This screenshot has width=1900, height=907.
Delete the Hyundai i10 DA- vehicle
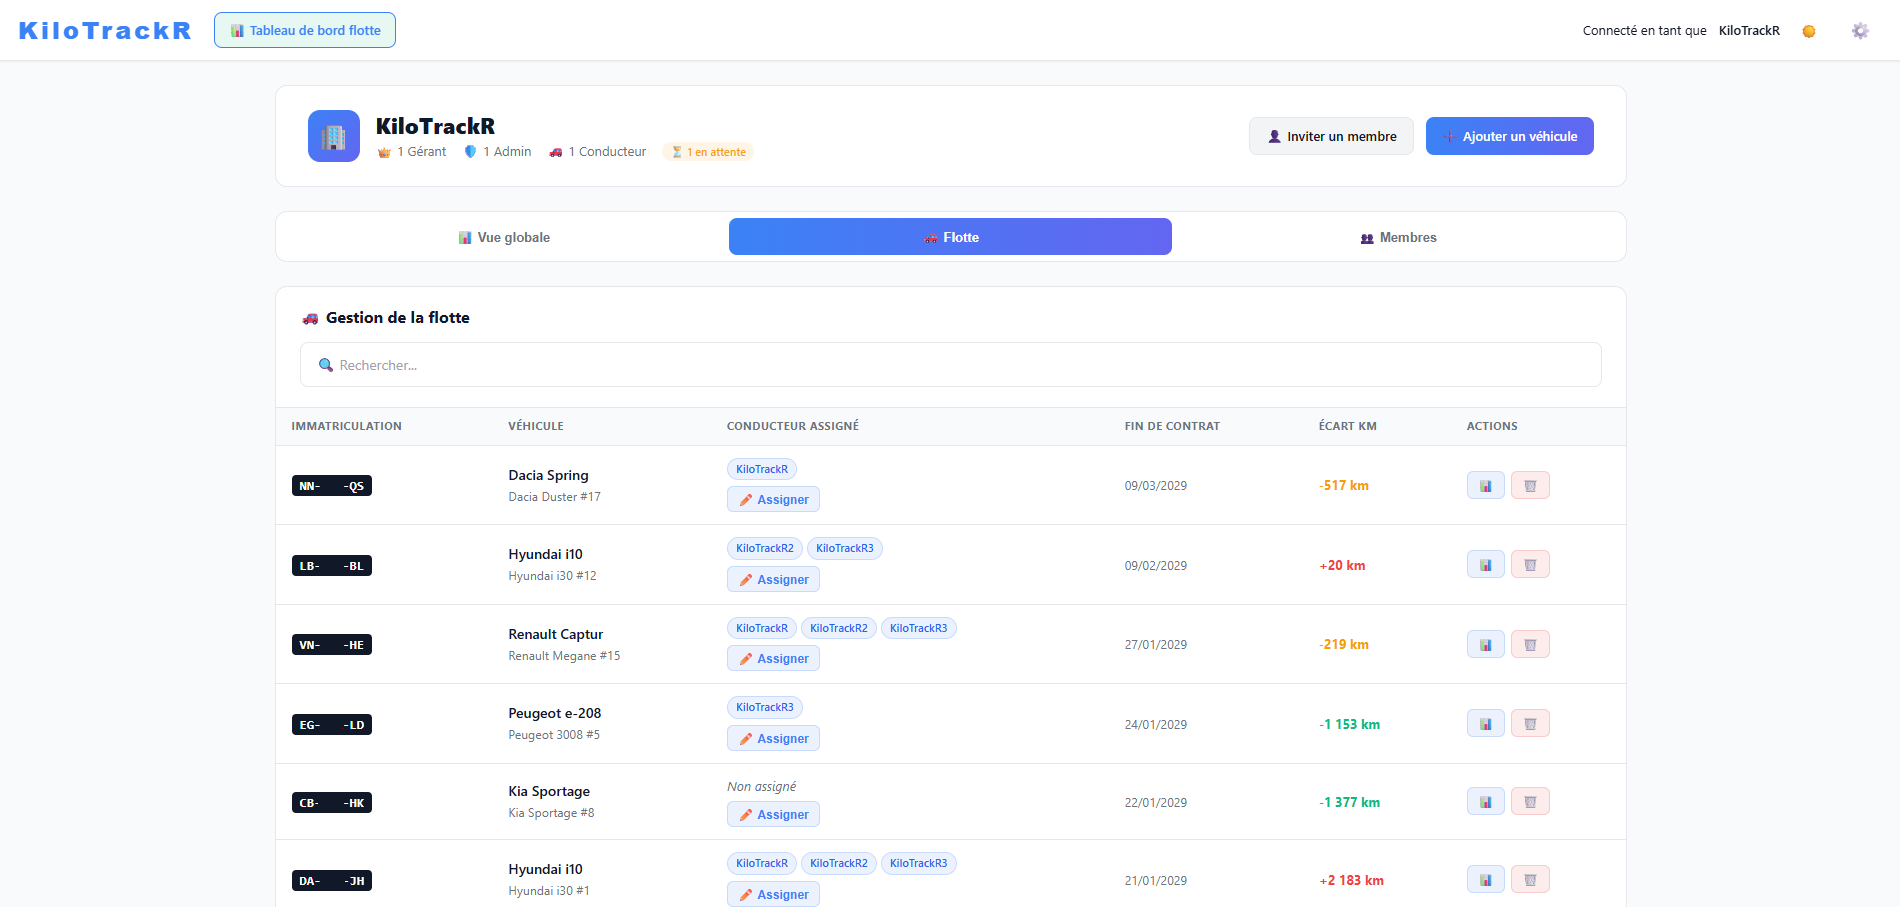pyautogui.click(x=1530, y=879)
